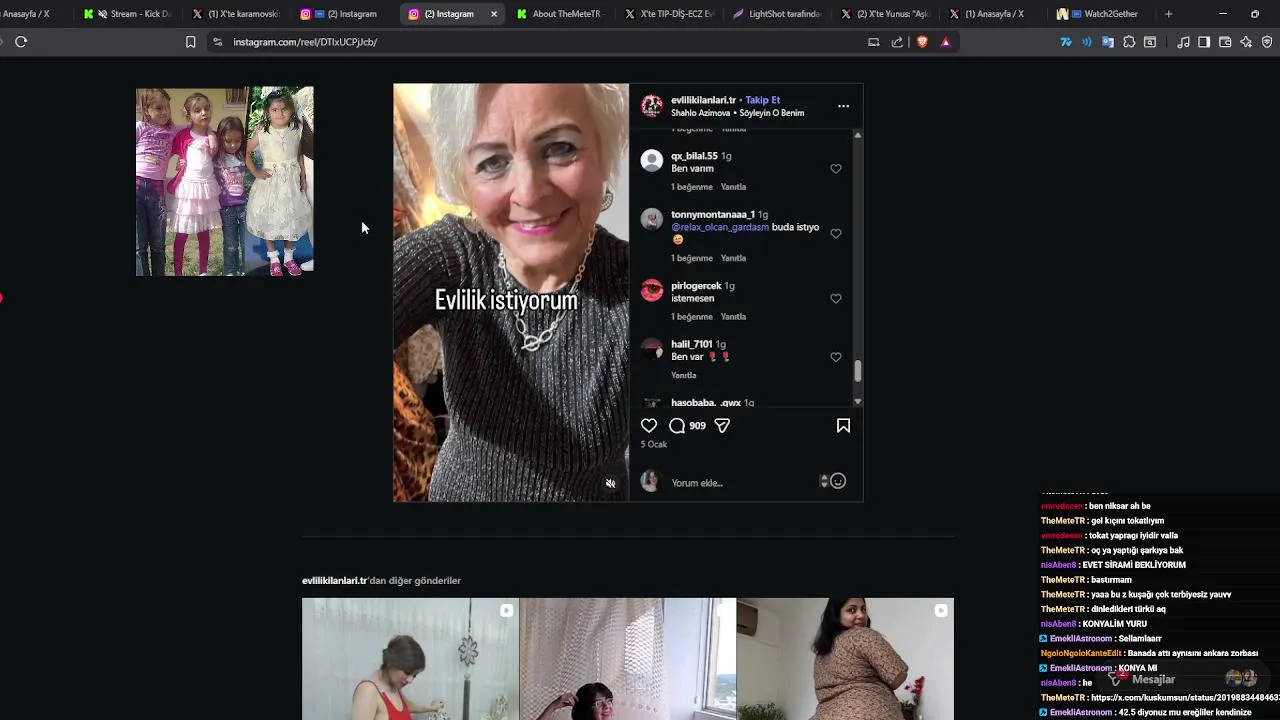Open the evlilikilanlari.tr profile link in header

click(703, 100)
